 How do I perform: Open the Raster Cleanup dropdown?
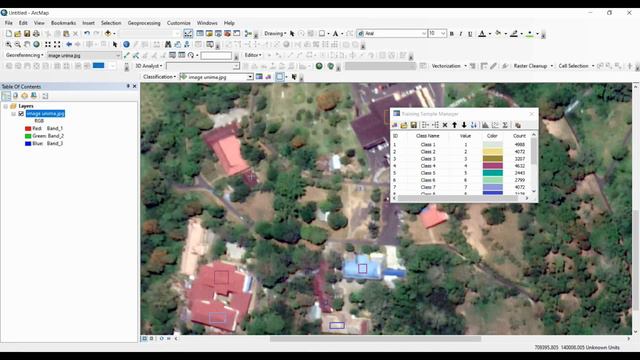(533, 66)
